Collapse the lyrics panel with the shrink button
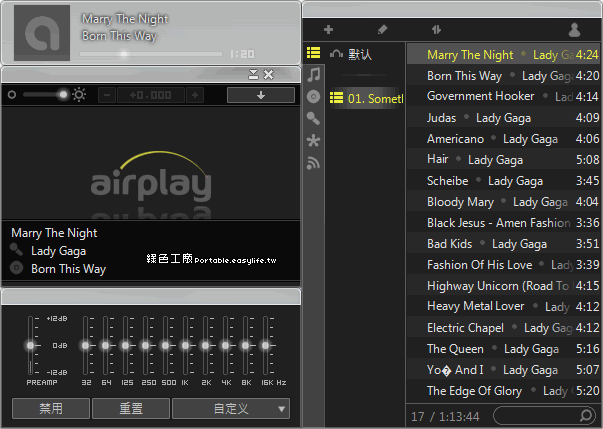The image size is (603, 429). pos(253,74)
